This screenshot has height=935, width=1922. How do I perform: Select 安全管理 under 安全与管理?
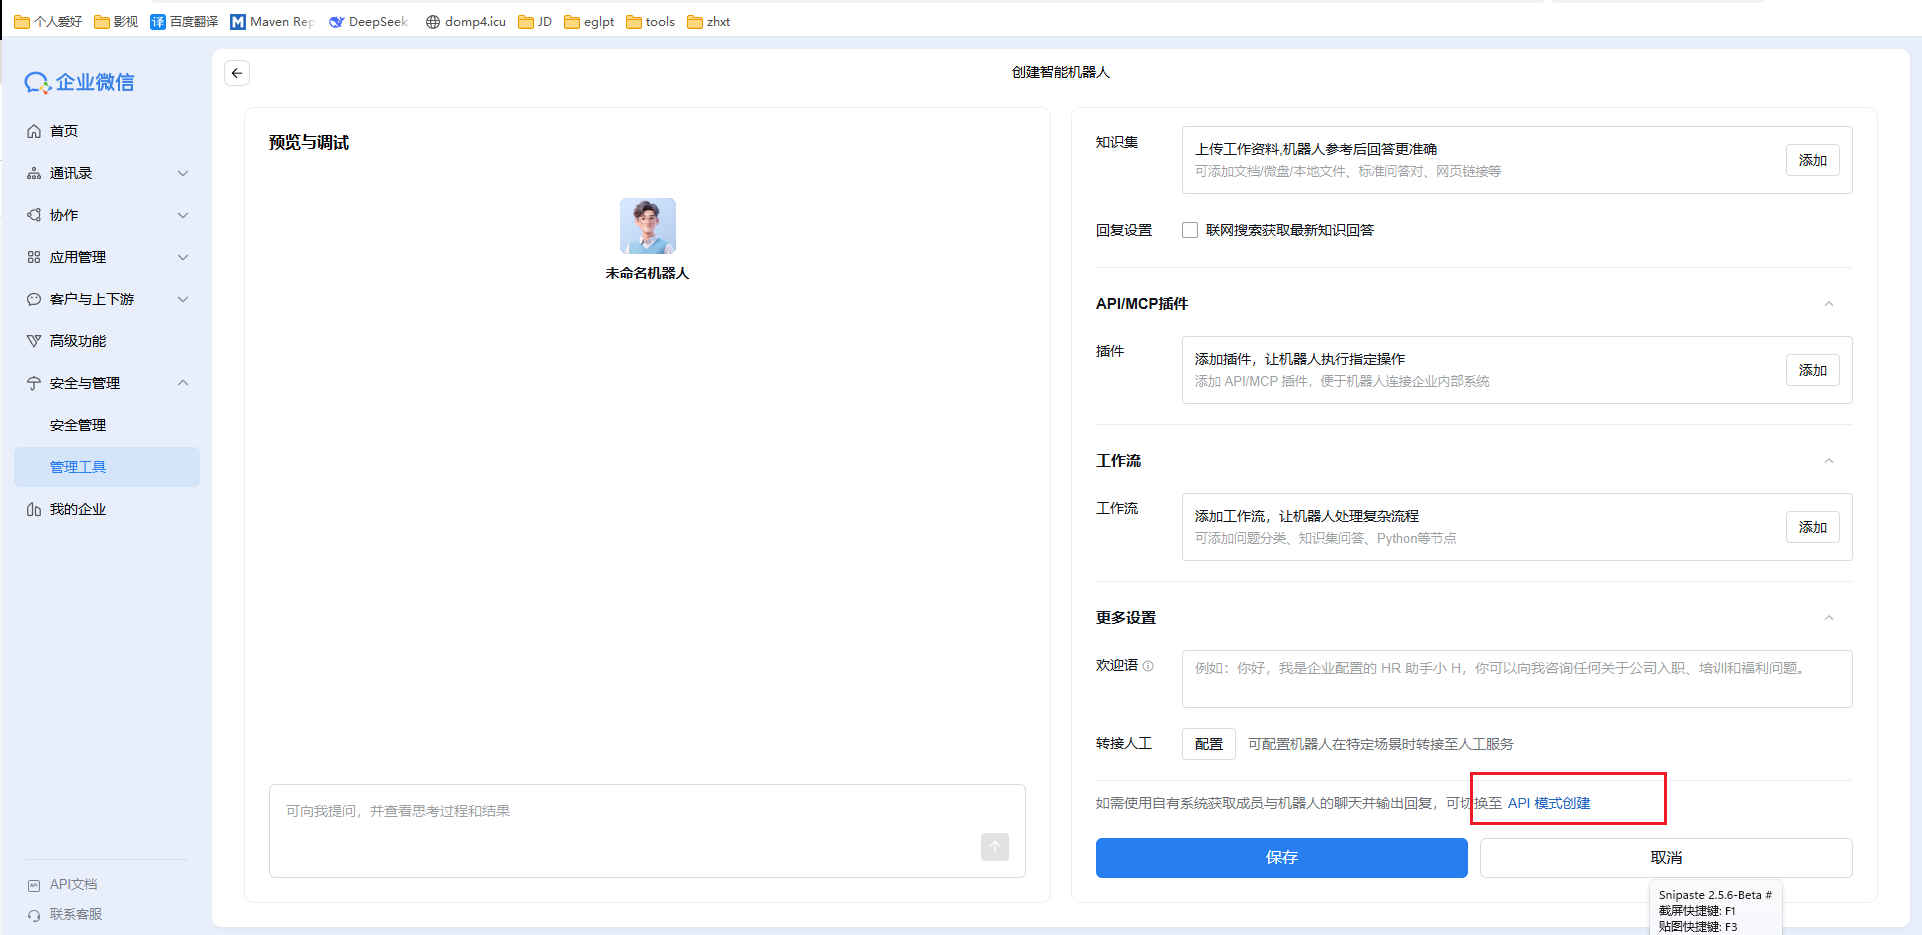coord(77,424)
